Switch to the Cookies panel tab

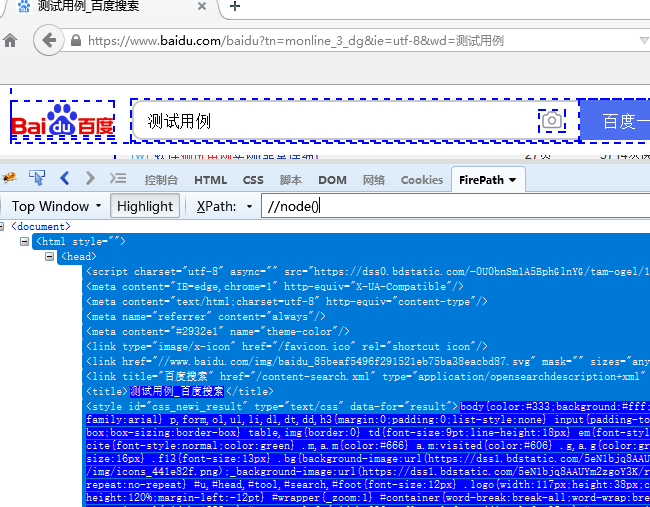(x=422, y=180)
